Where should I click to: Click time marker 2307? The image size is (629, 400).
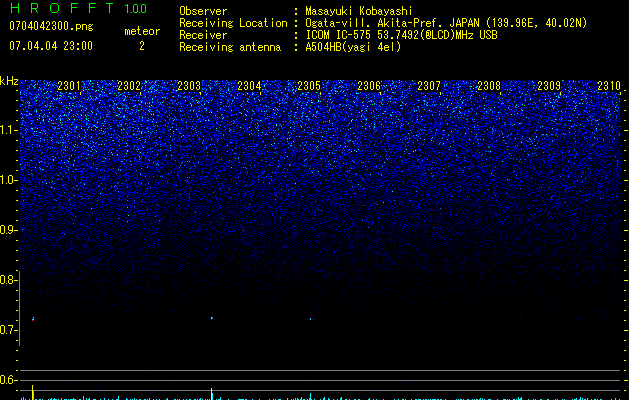coord(429,86)
